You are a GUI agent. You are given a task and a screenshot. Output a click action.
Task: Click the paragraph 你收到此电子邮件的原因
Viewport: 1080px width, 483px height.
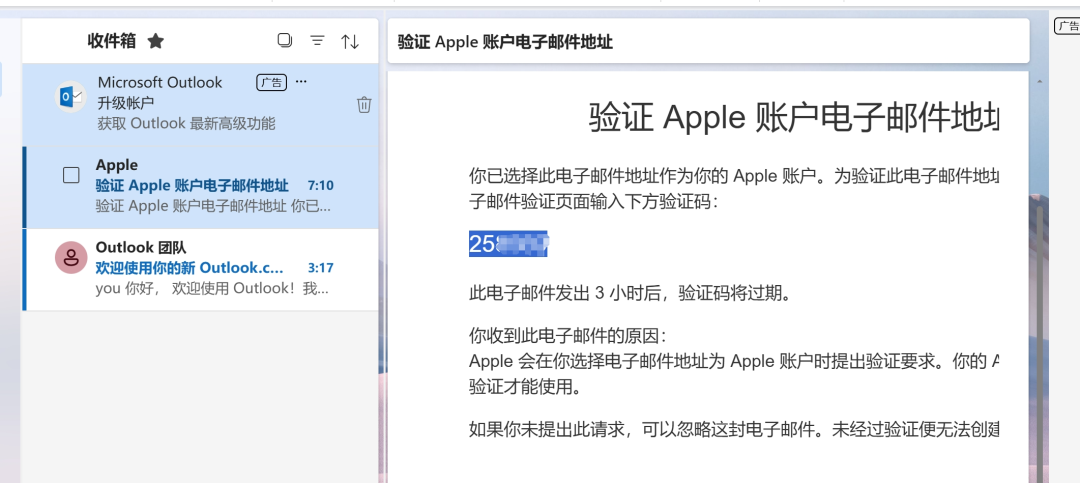(x=568, y=337)
